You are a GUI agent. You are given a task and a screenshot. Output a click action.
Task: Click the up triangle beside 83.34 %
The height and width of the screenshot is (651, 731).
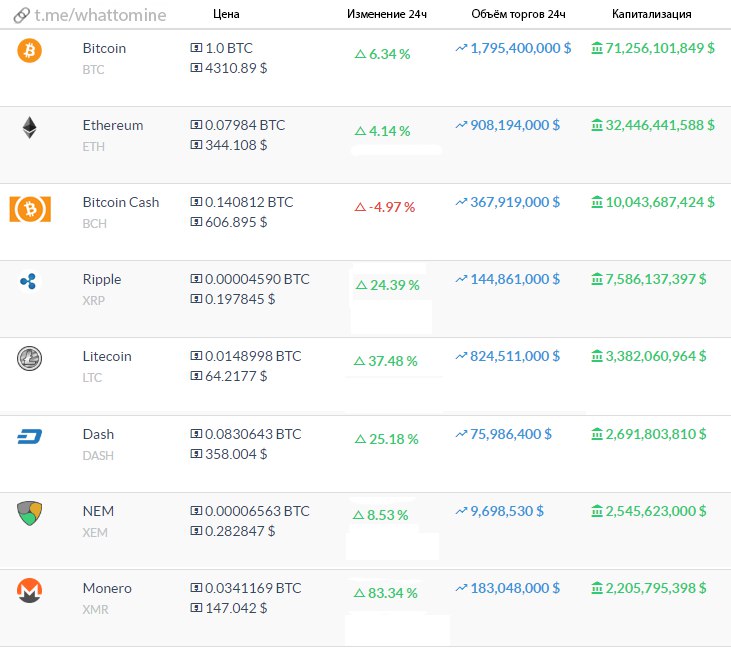(x=359, y=593)
